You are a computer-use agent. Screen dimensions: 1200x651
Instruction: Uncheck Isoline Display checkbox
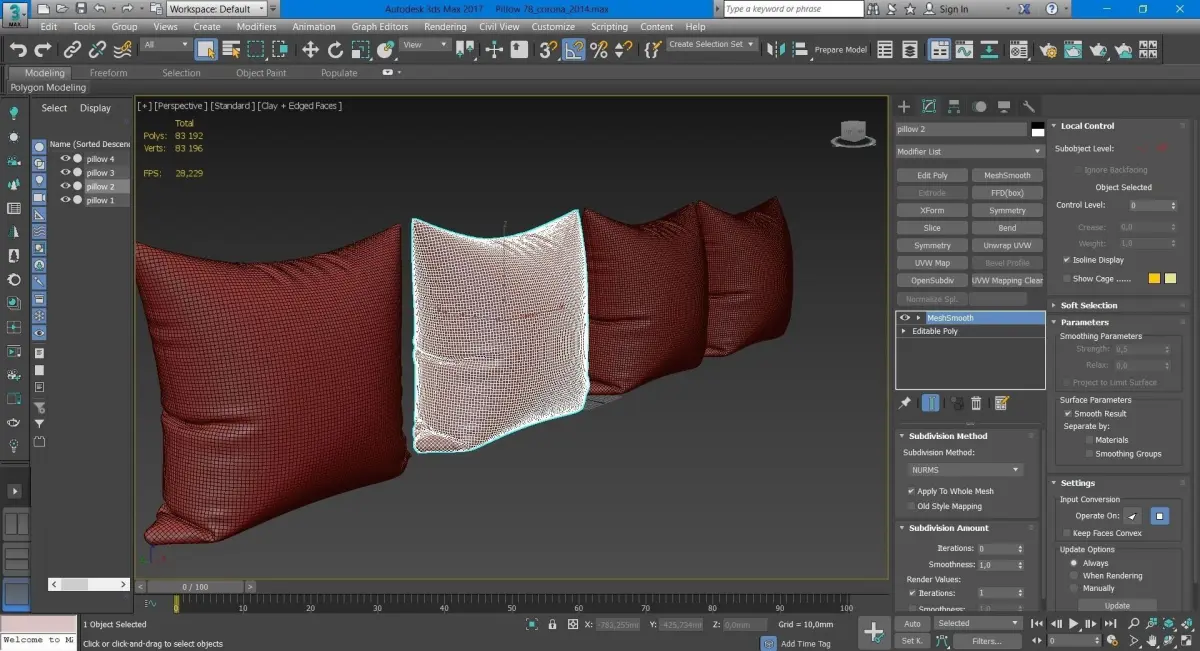pyautogui.click(x=1067, y=260)
